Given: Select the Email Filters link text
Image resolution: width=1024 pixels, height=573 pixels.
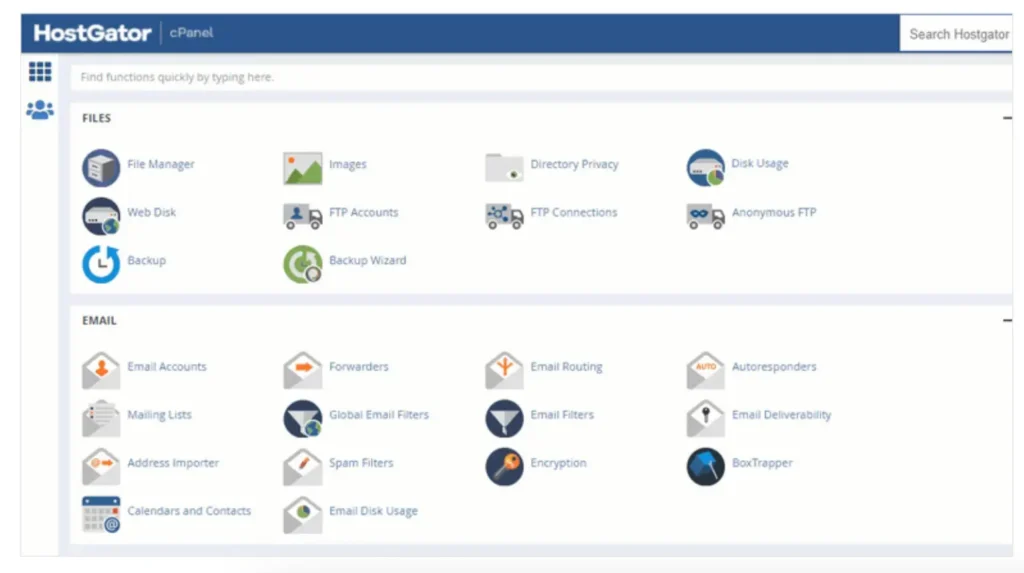Looking at the screenshot, I should click(x=562, y=414).
